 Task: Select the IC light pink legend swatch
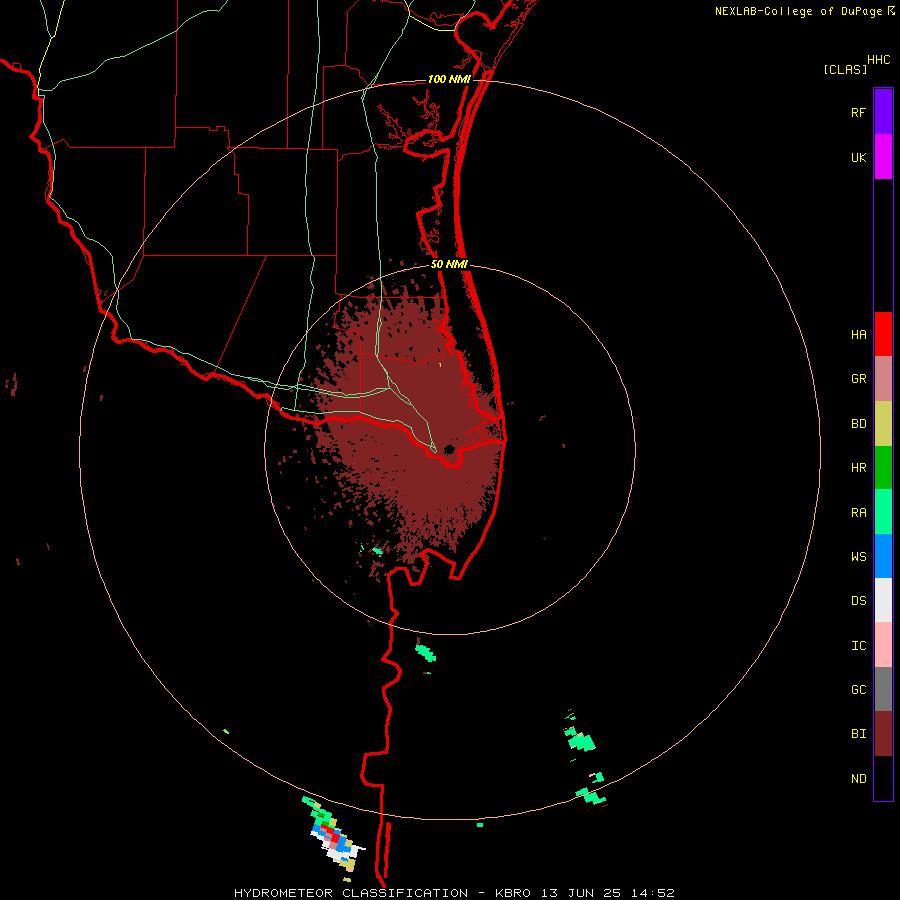click(883, 645)
